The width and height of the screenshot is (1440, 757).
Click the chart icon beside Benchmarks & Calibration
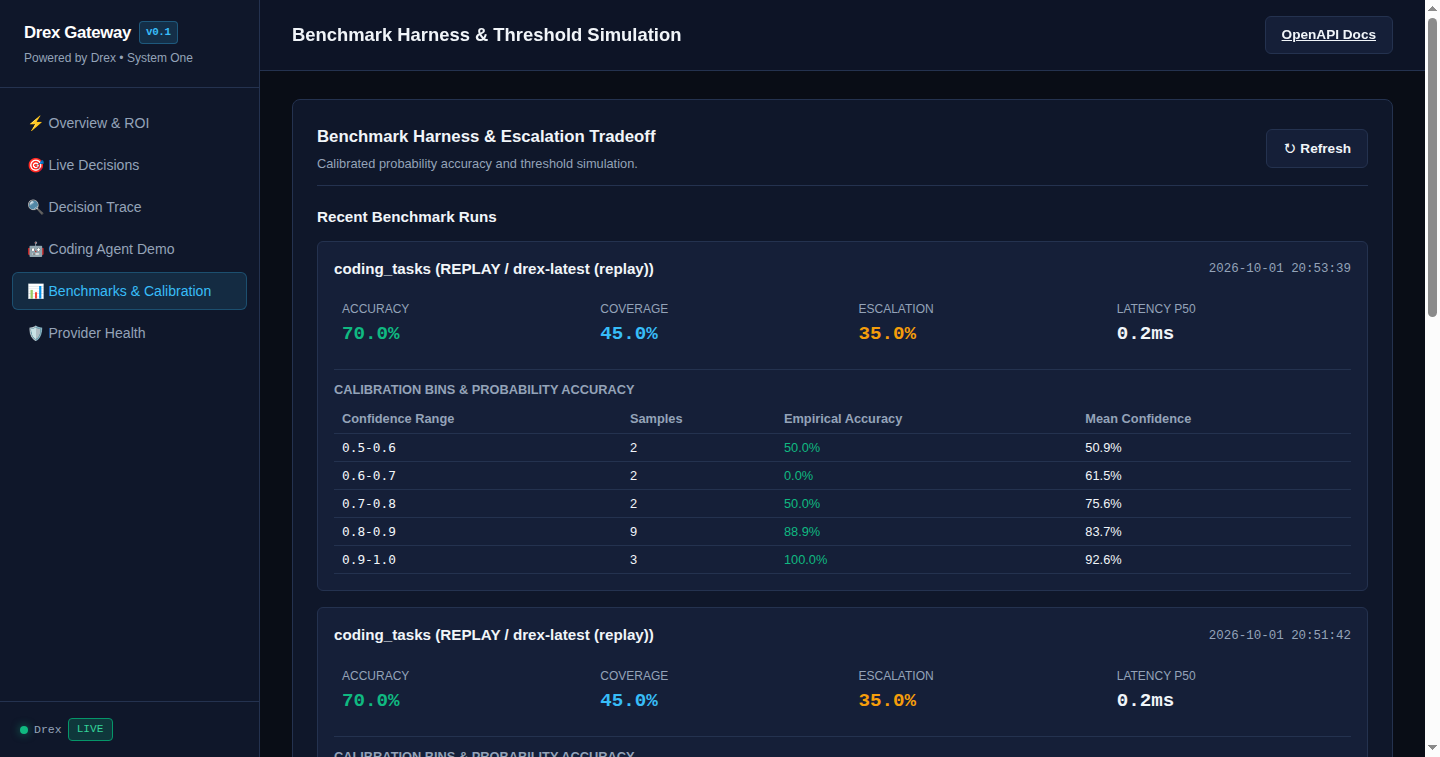pyautogui.click(x=35, y=291)
